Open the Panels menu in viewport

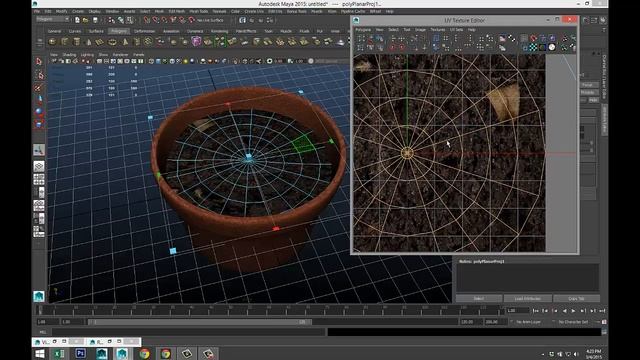coord(139,54)
